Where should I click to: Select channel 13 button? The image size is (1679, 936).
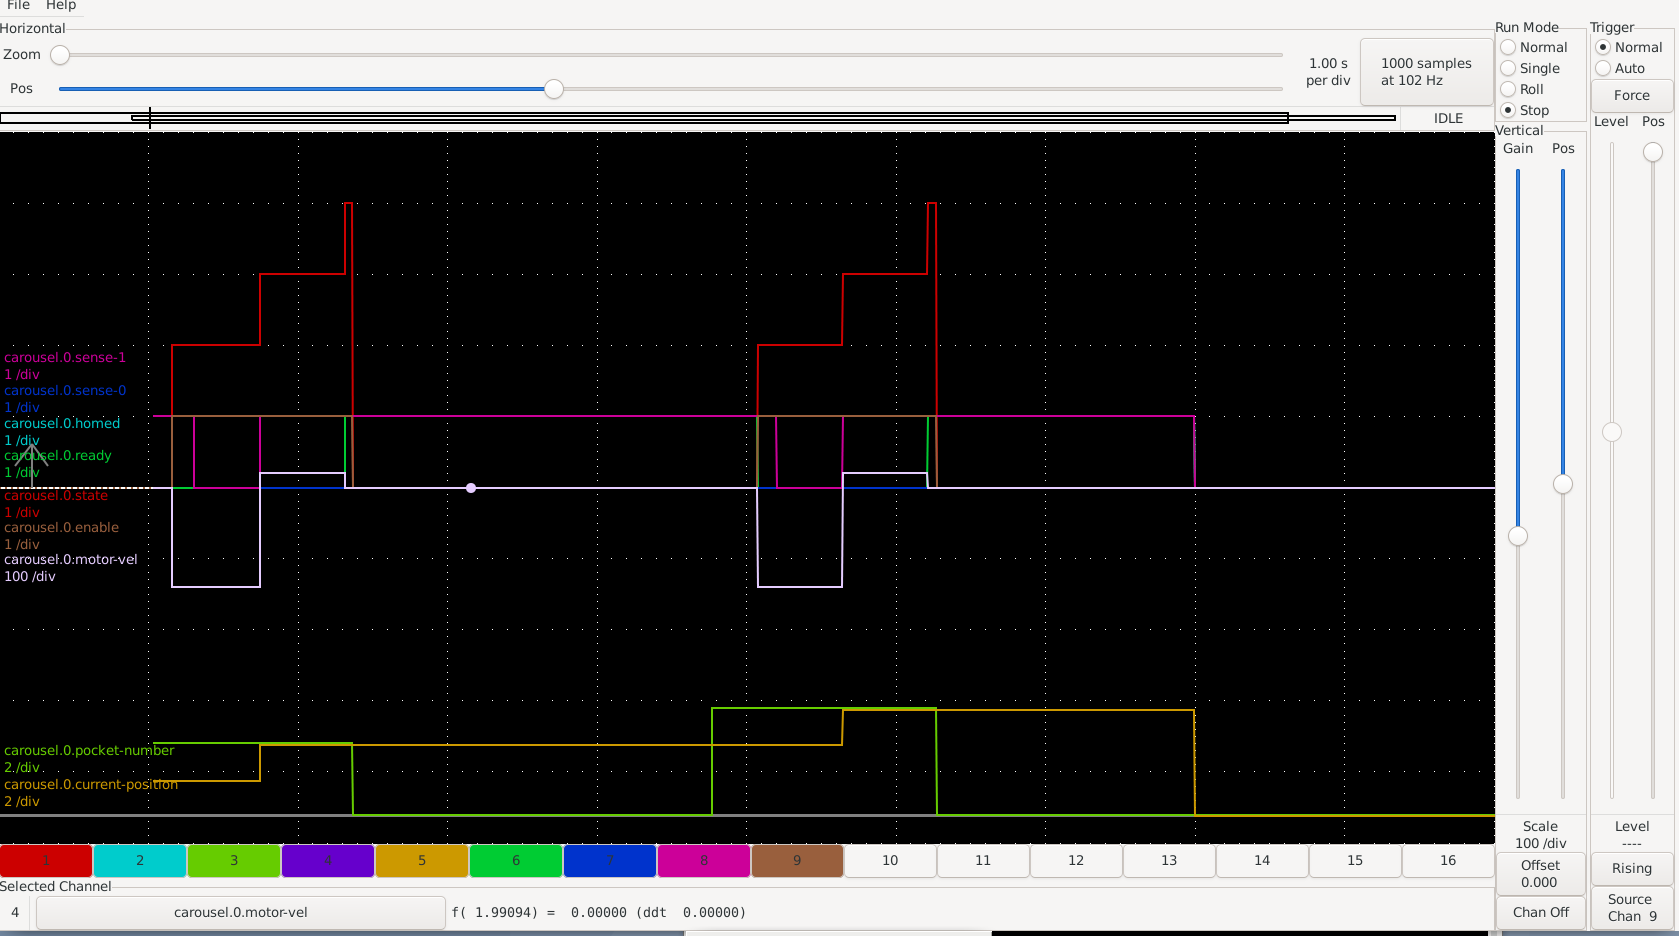pos(1169,860)
